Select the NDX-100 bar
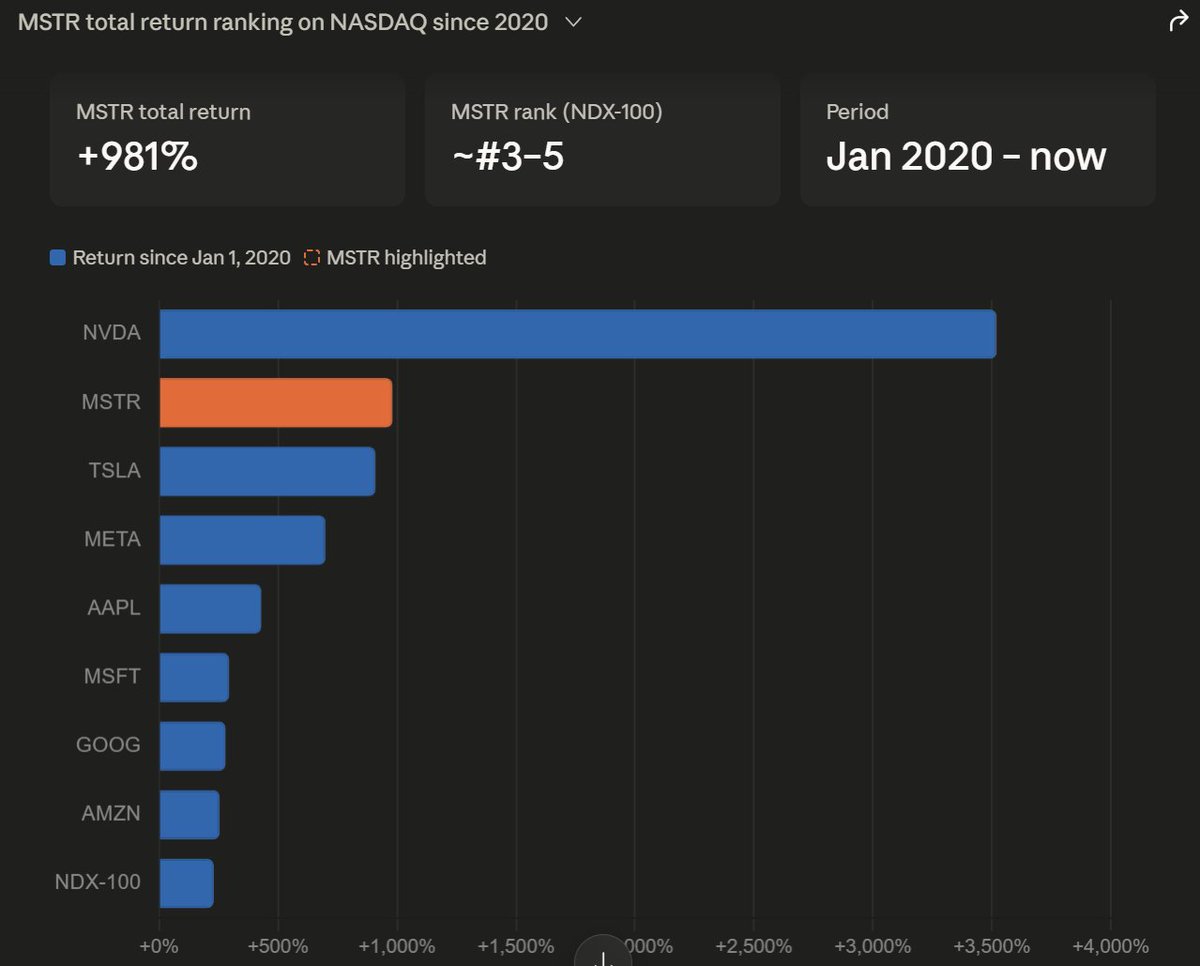The width and height of the screenshot is (1200, 966). [186, 883]
